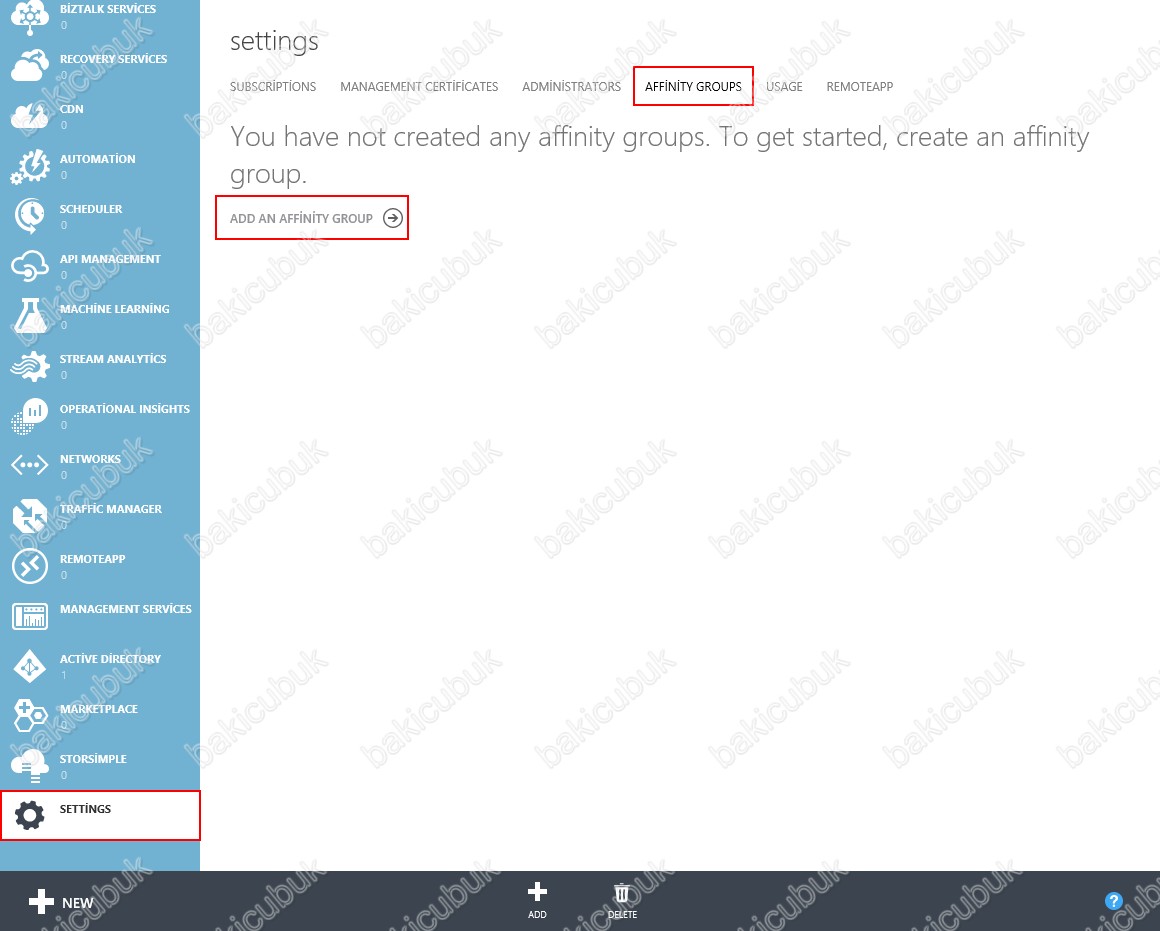Select the Active Directory diamond icon
Image resolution: width=1160 pixels, height=931 pixels.
tap(30, 666)
